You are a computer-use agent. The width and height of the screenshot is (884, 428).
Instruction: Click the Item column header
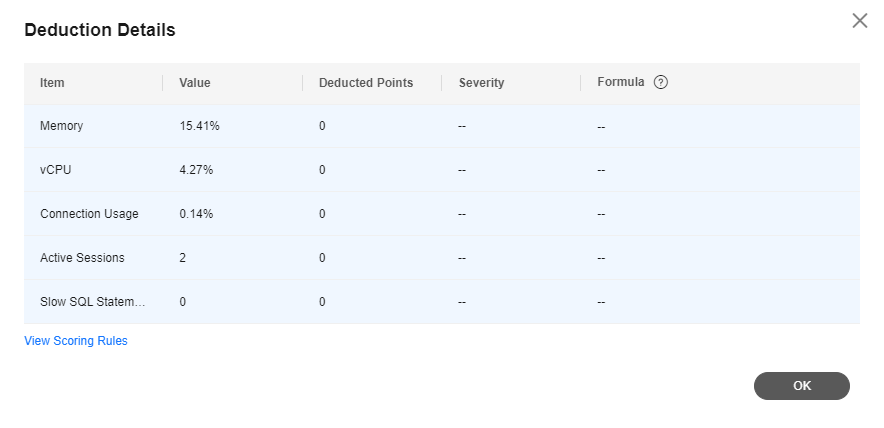pos(52,83)
